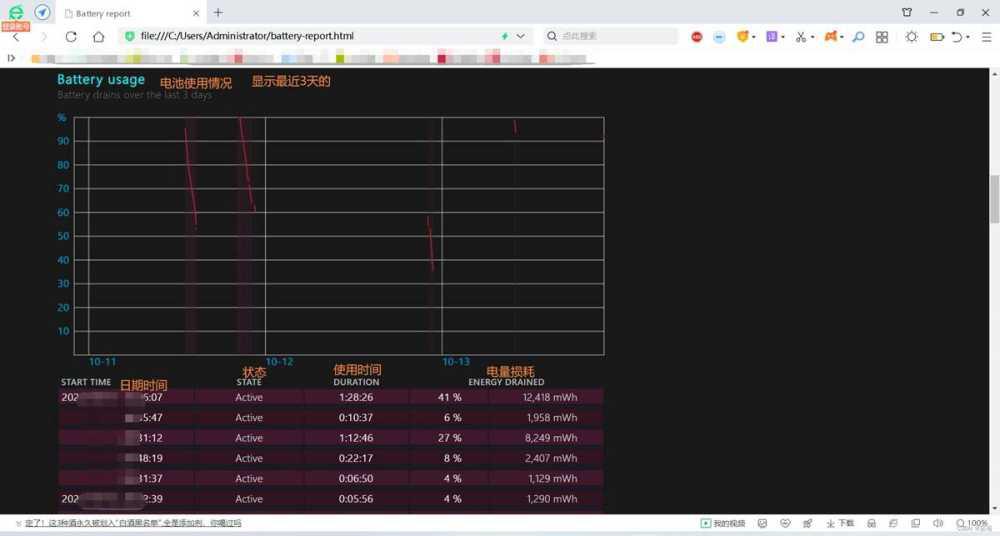Expand the address bar dropdown arrow
The height and width of the screenshot is (536, 1000).
click(x=521, y=37)
